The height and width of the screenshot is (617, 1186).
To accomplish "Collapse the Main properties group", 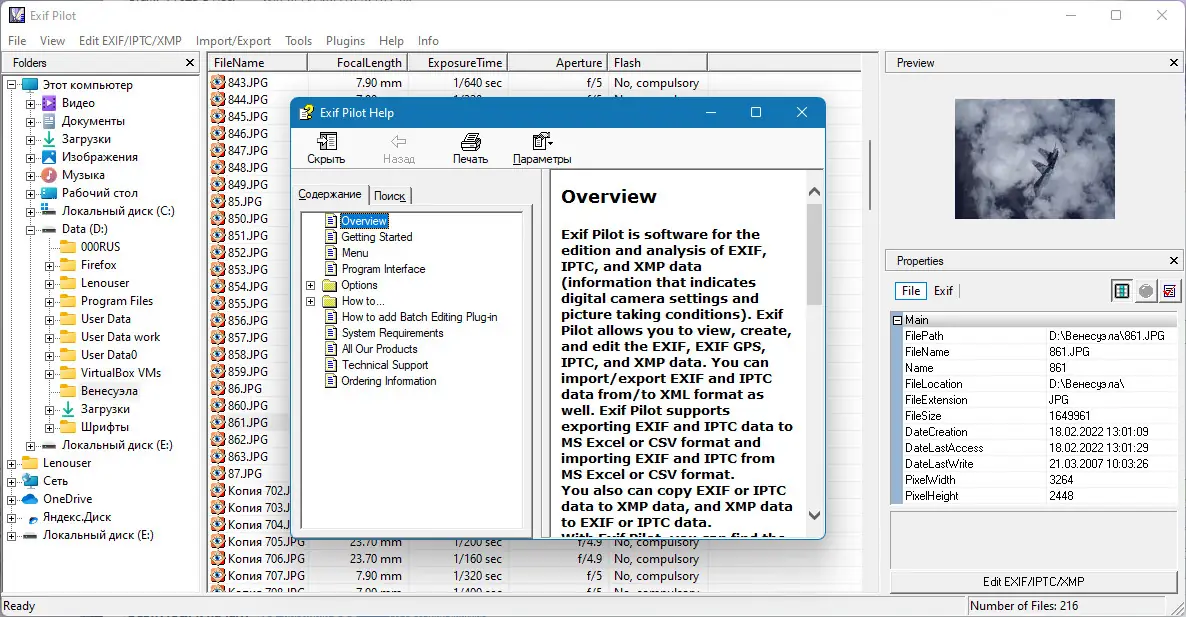I will (897, 320).
